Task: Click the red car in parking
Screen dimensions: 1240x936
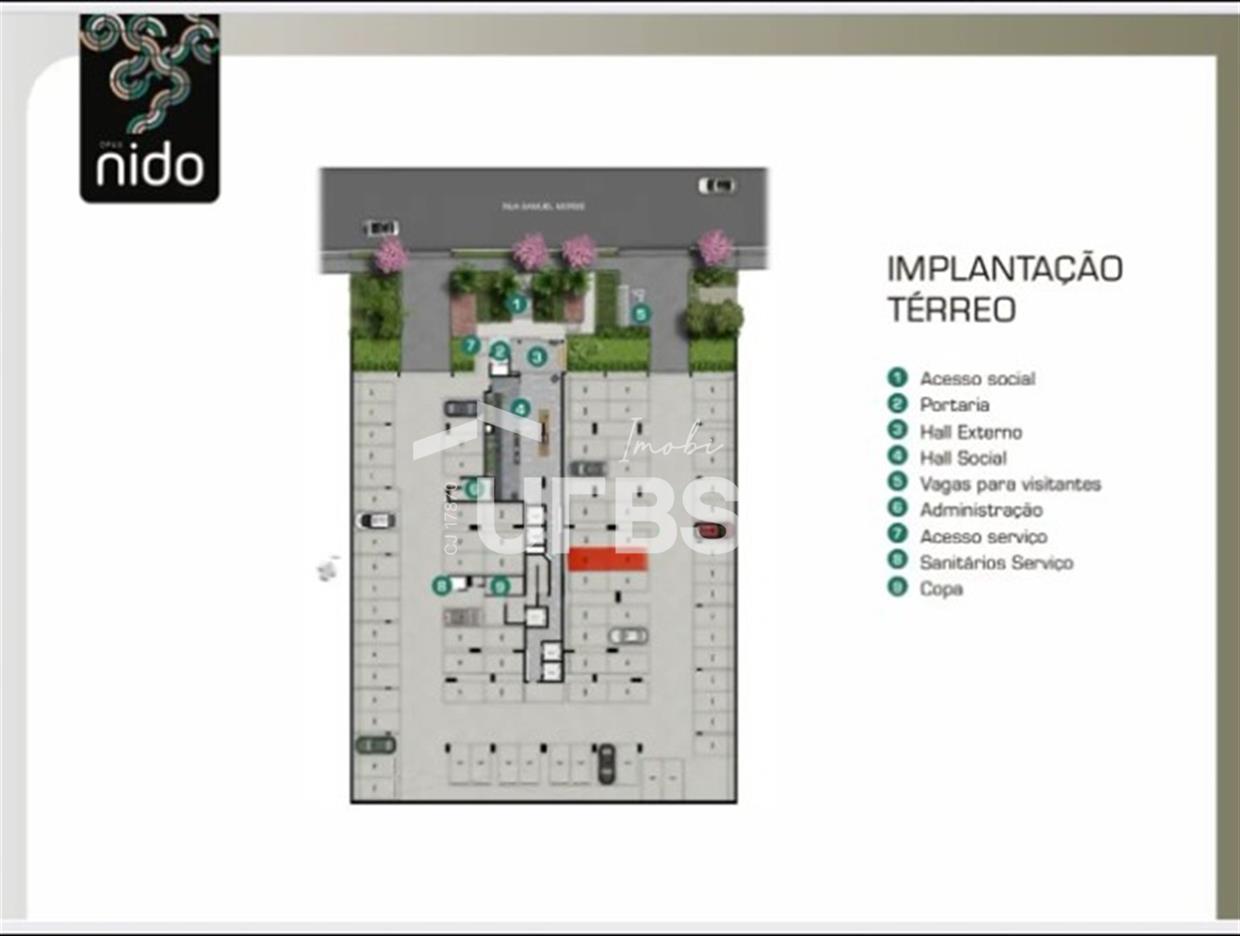Action: pos(711,531)
